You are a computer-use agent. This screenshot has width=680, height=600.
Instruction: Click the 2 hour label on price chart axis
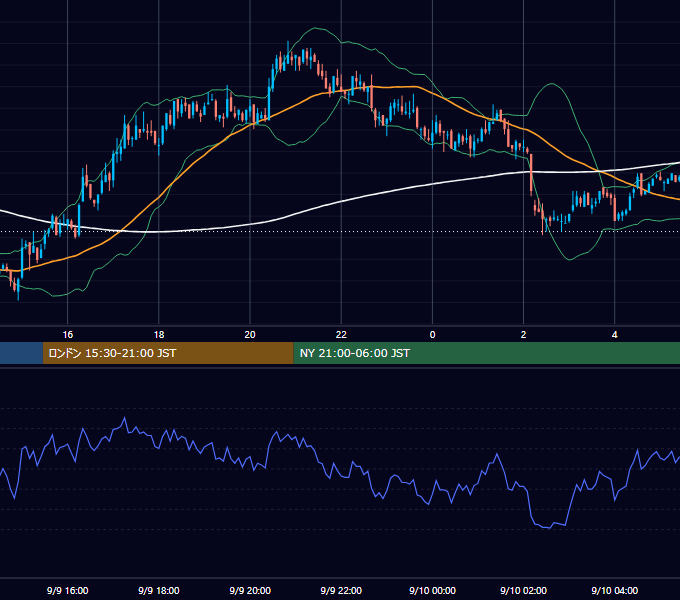[523, 335]
